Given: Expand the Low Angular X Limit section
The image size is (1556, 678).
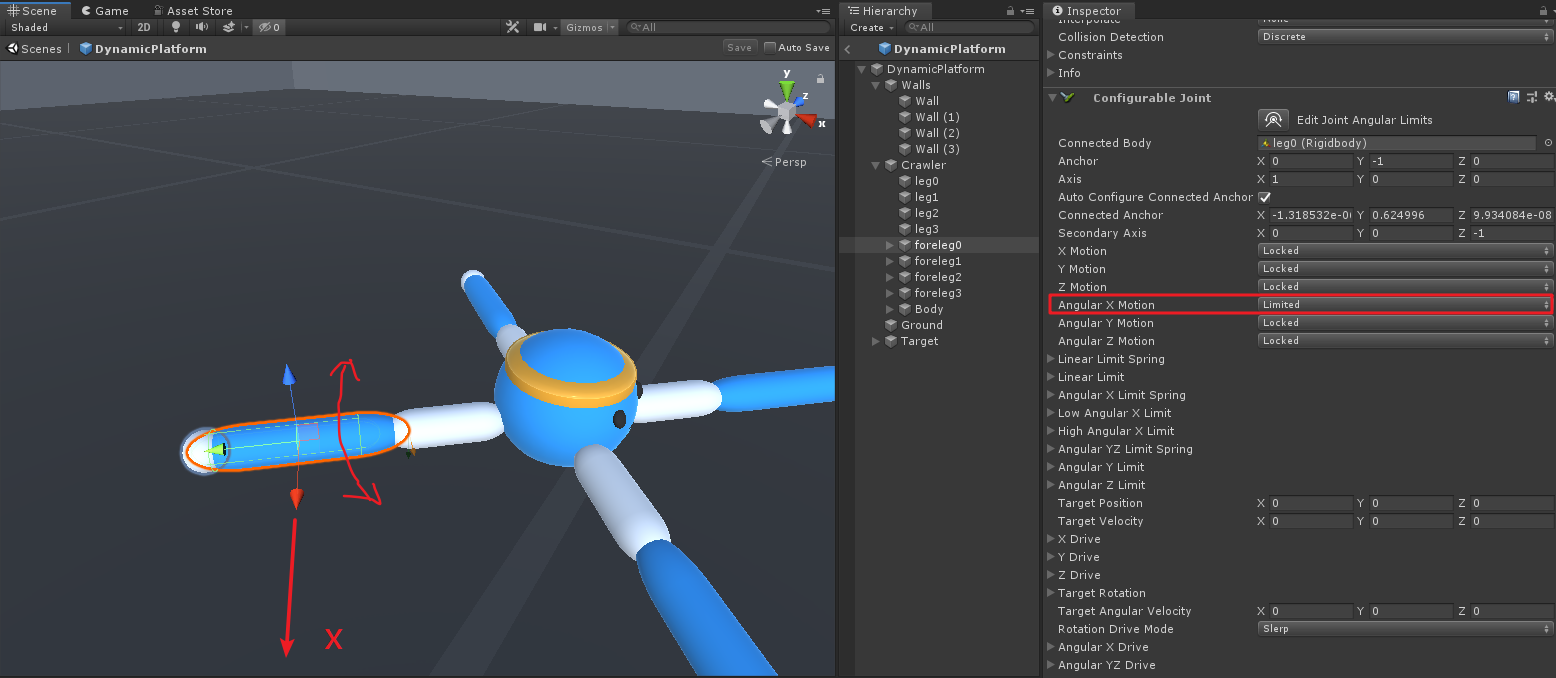Looking at the screenshot, I should tap(1051, 413).
